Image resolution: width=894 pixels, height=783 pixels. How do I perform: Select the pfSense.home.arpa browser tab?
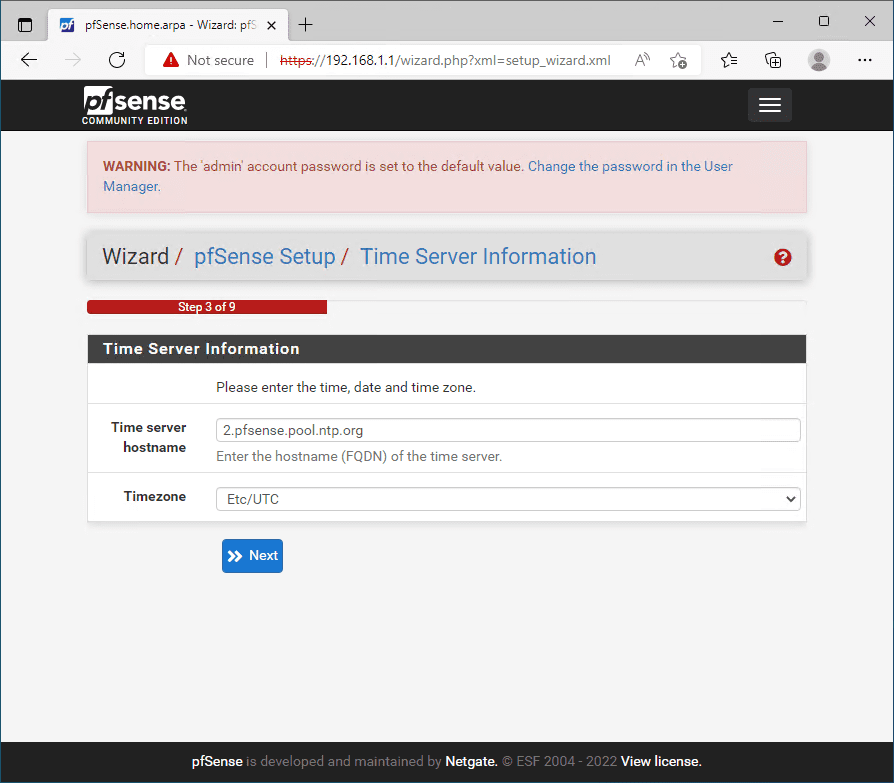pyautogui.click(x=160, y=25)
